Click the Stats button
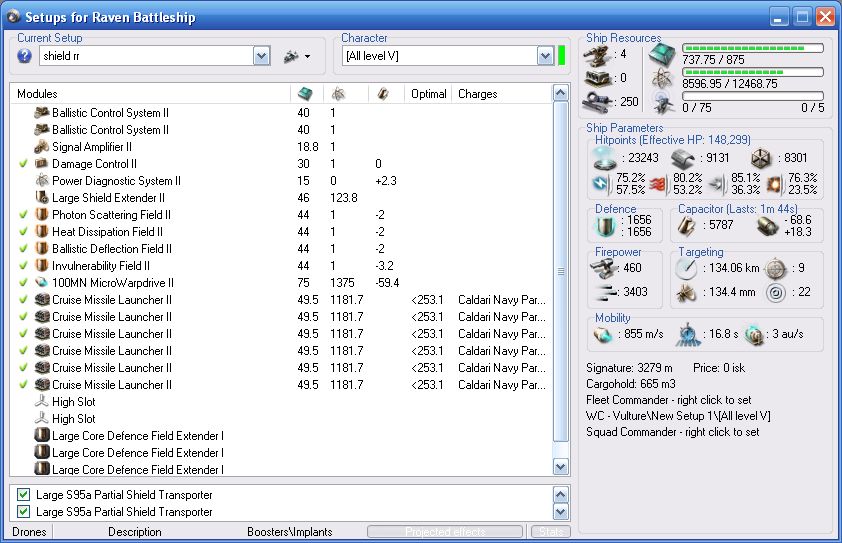842x543 pixels. (550, 532)
